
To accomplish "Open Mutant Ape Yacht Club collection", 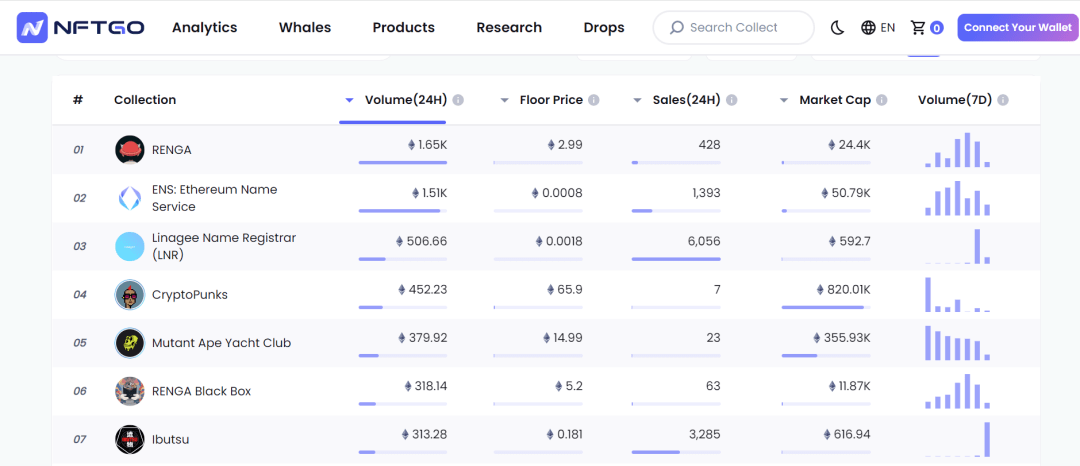I will click(222, 343).
